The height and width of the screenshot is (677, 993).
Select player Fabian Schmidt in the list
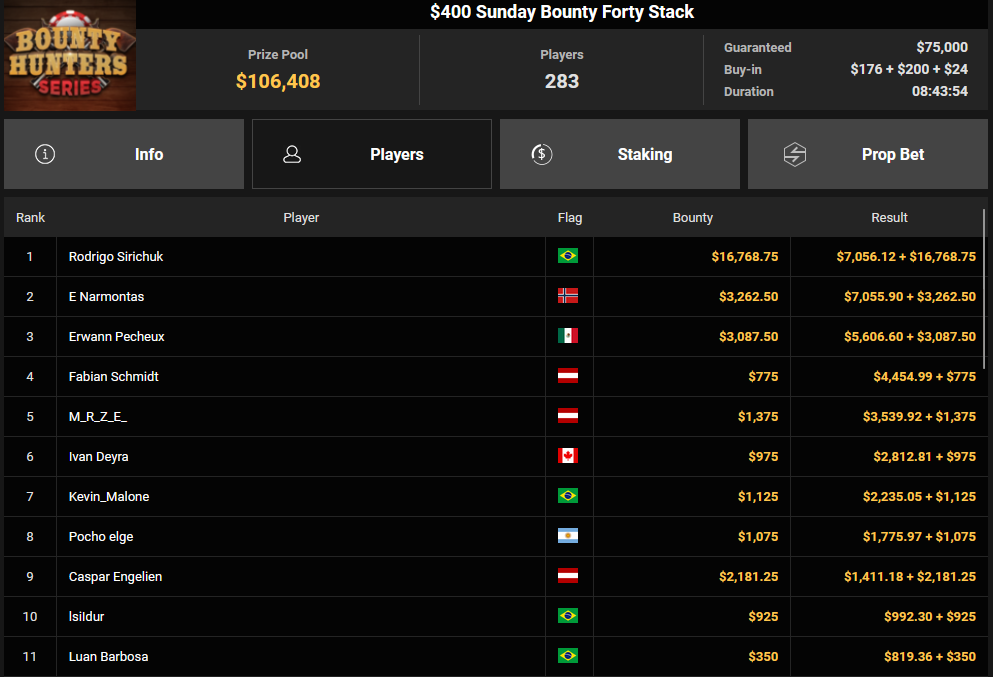114,376
